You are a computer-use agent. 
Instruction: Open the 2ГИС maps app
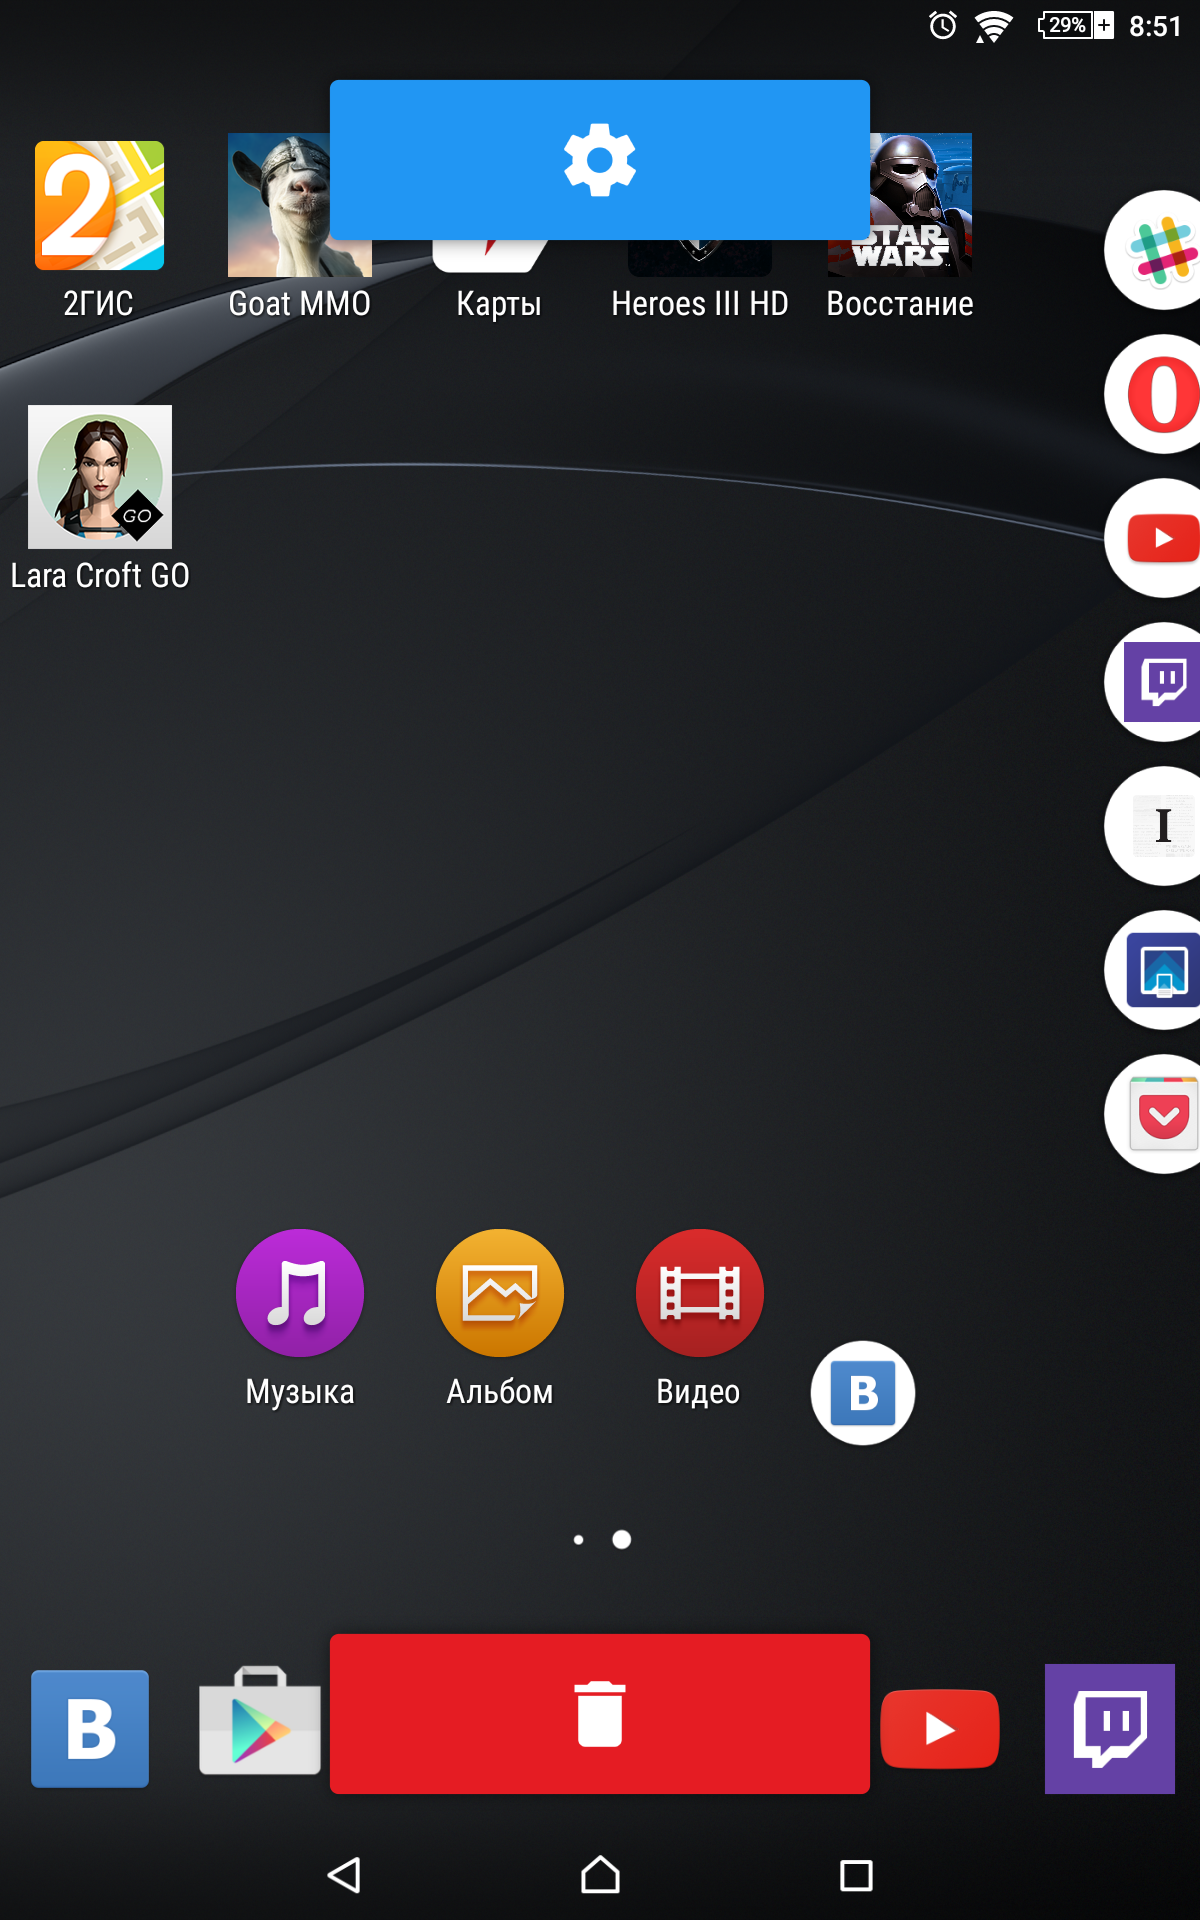click(99, 206)
